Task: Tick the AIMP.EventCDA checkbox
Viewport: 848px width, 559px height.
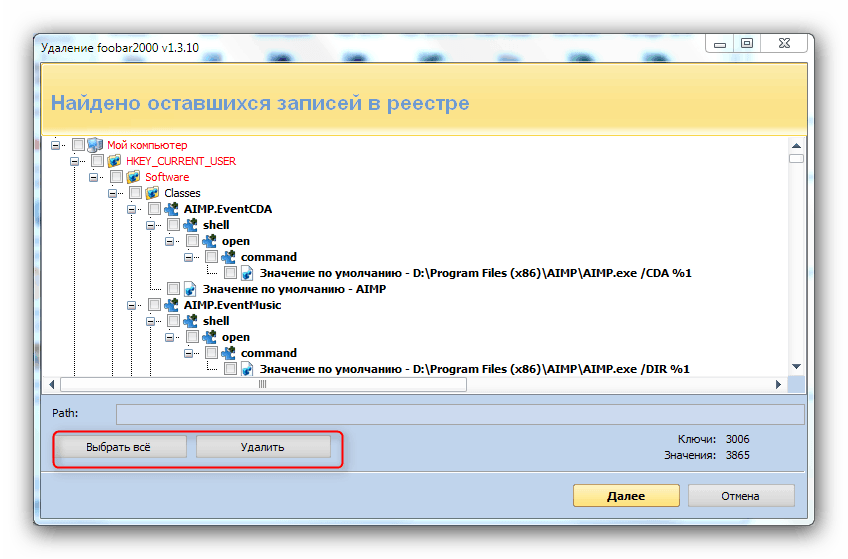Action: (x=154, y=209)
